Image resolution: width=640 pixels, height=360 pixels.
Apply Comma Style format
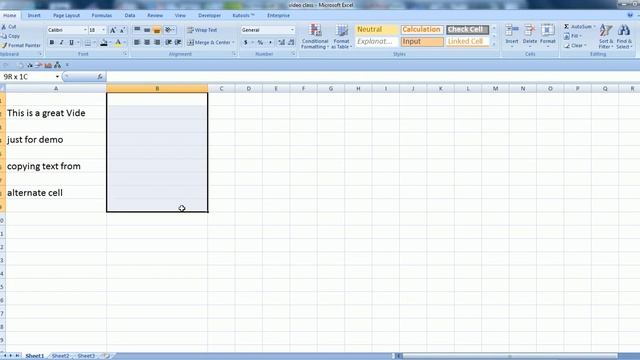tap(270, 42)
